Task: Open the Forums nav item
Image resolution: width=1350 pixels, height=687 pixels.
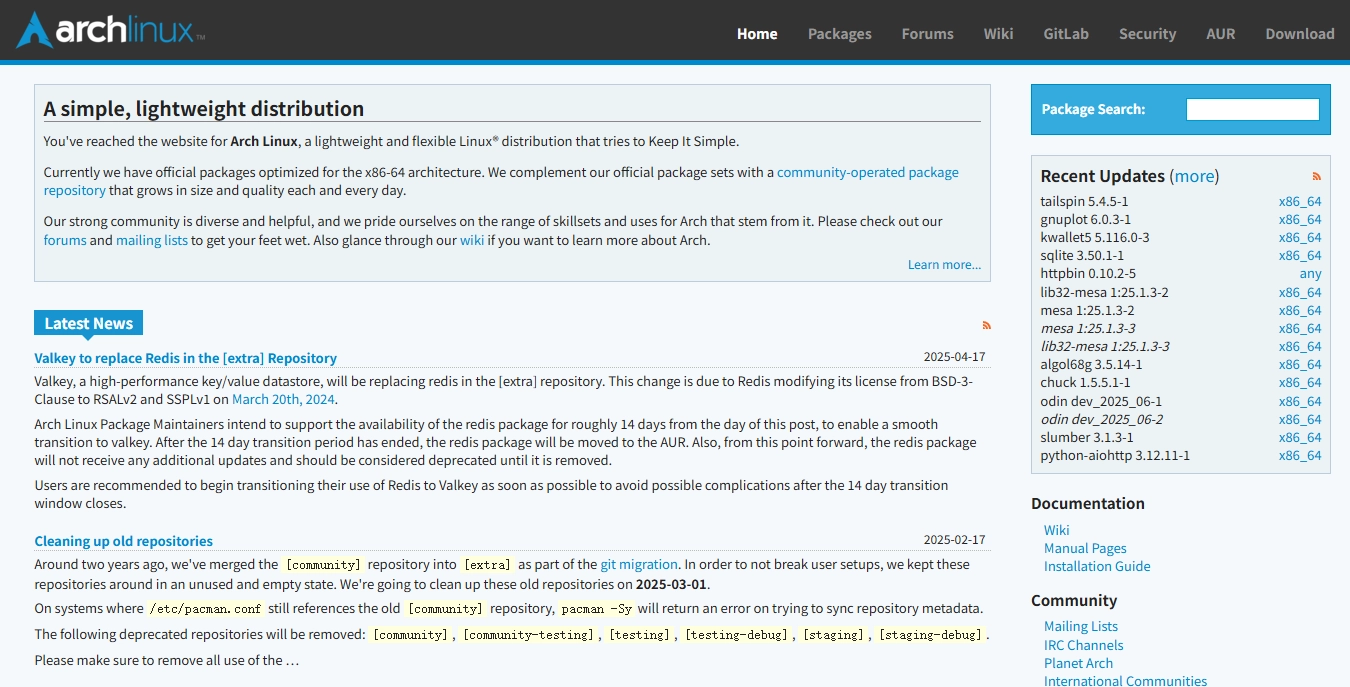Action: [x=928, y=33]
